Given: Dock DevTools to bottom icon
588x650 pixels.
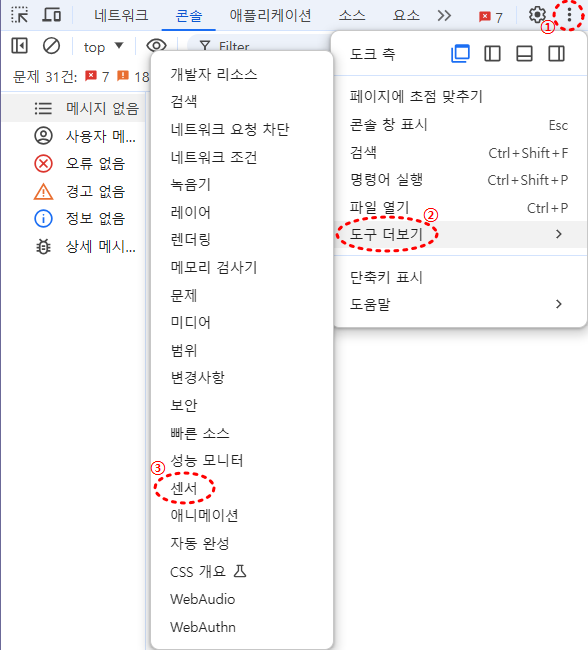Looking at the screenshot, I should point(524,53).
